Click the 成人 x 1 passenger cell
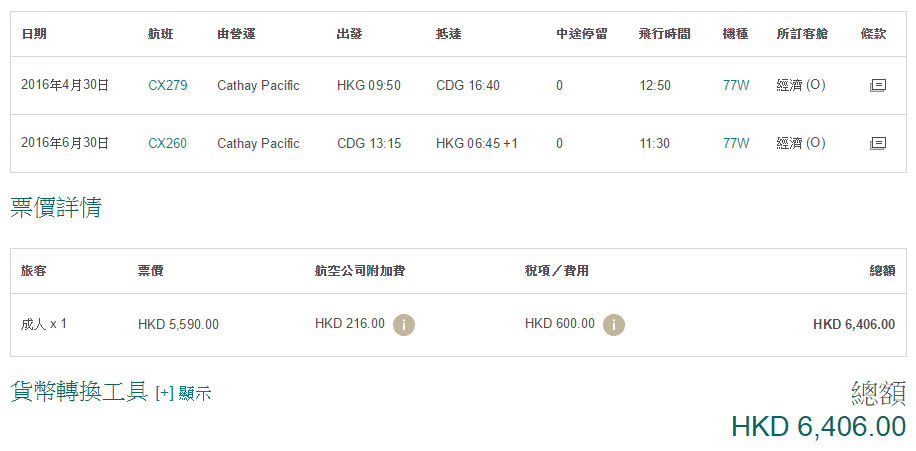The width and height of the screenshot is (916, 451). (x=44, y=324)
